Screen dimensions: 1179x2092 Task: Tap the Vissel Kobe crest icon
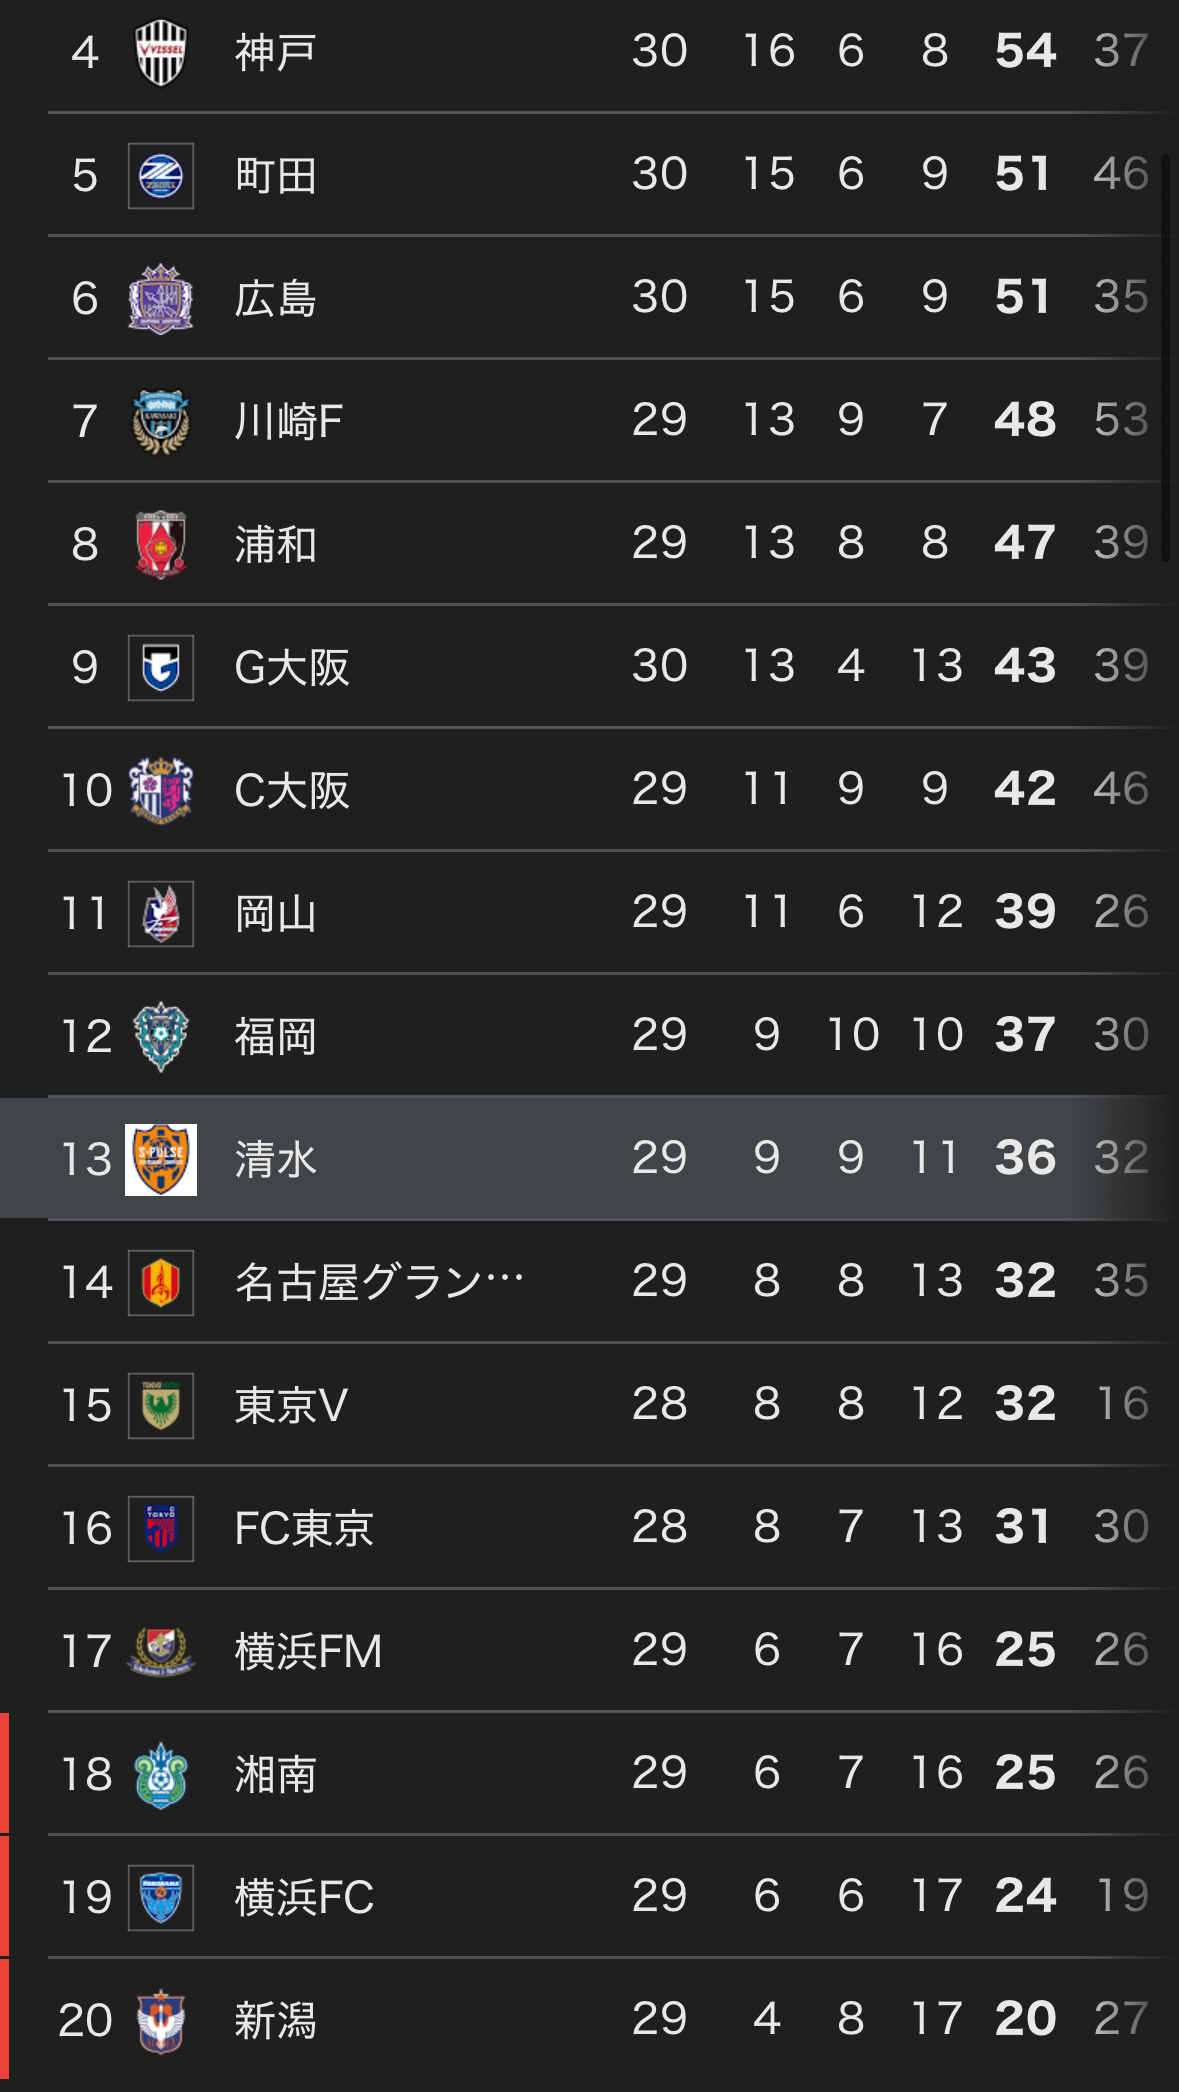pyautogui.click(x=161, y=52)
